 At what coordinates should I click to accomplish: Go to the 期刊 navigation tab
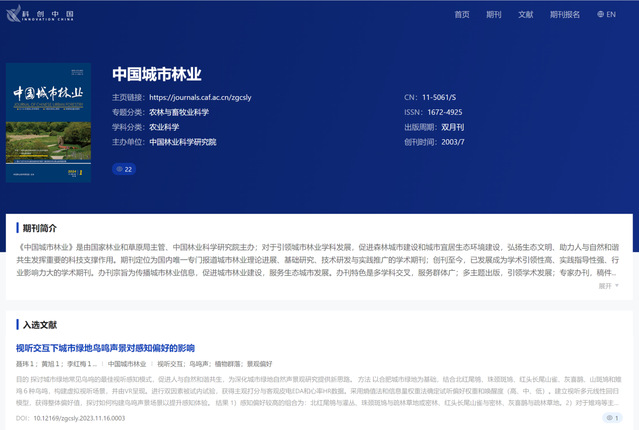[493, 15]
